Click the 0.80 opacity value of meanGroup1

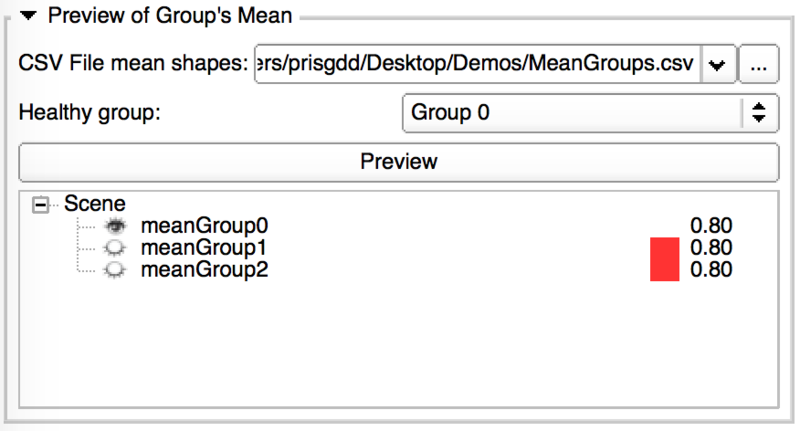point(711,248)
